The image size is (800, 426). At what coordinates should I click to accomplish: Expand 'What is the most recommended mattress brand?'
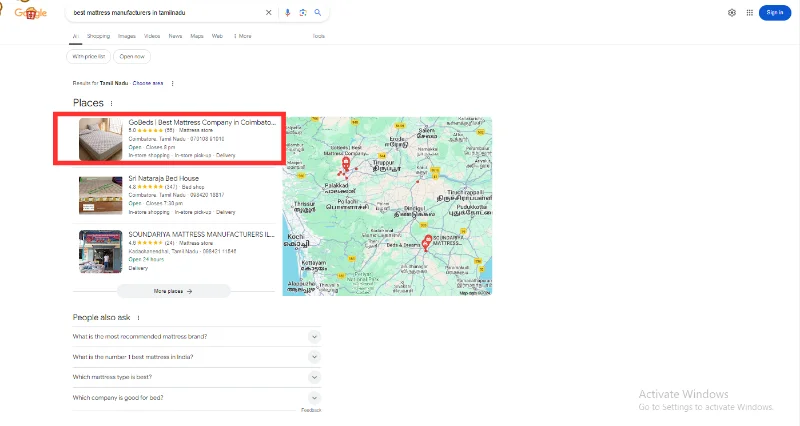196,337
